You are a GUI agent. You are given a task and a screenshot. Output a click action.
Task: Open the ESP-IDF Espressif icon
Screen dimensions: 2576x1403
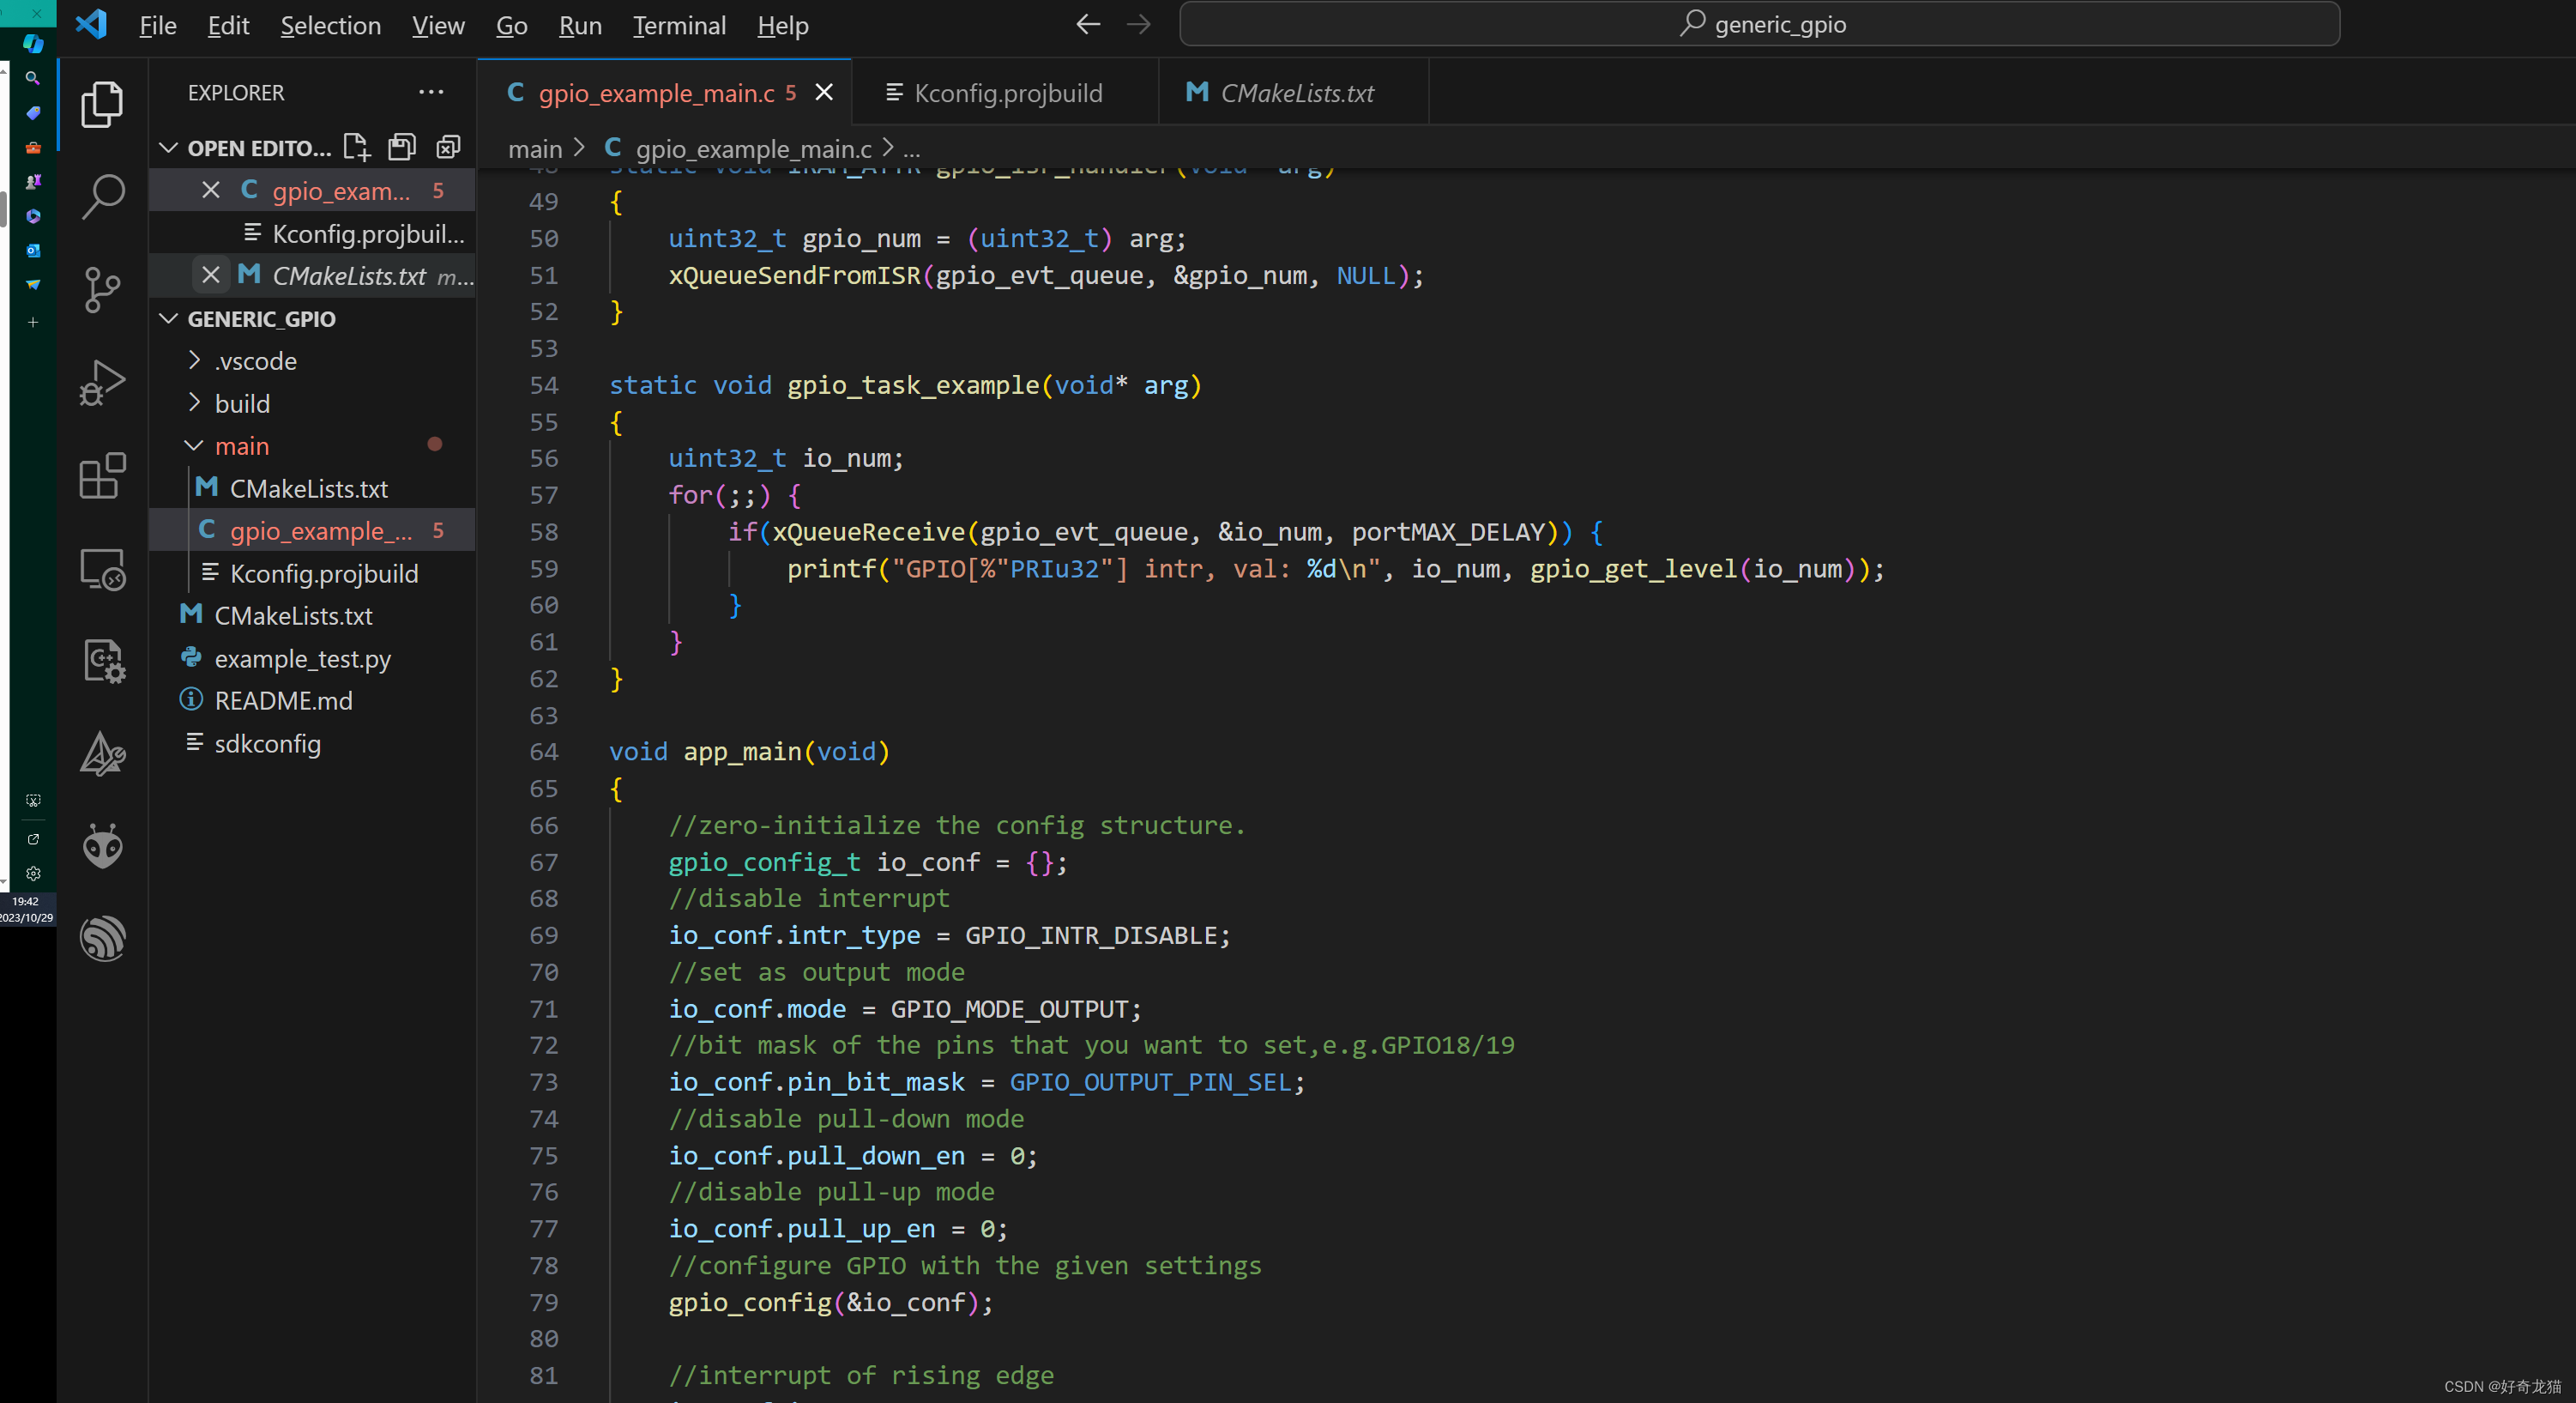pos(102,938)
